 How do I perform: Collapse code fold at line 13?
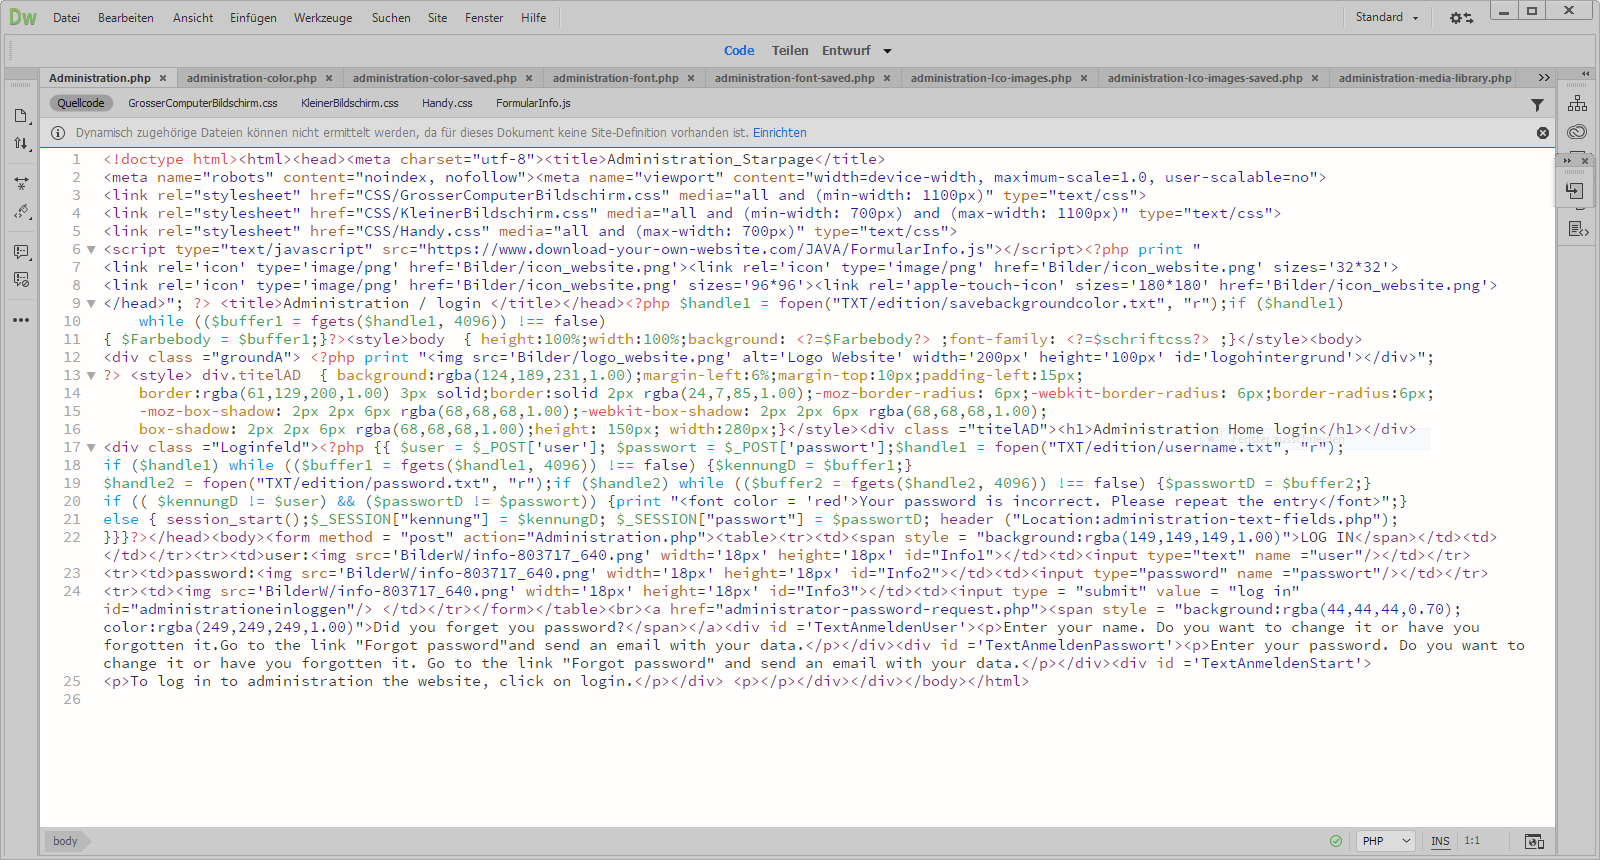point(91,376)
